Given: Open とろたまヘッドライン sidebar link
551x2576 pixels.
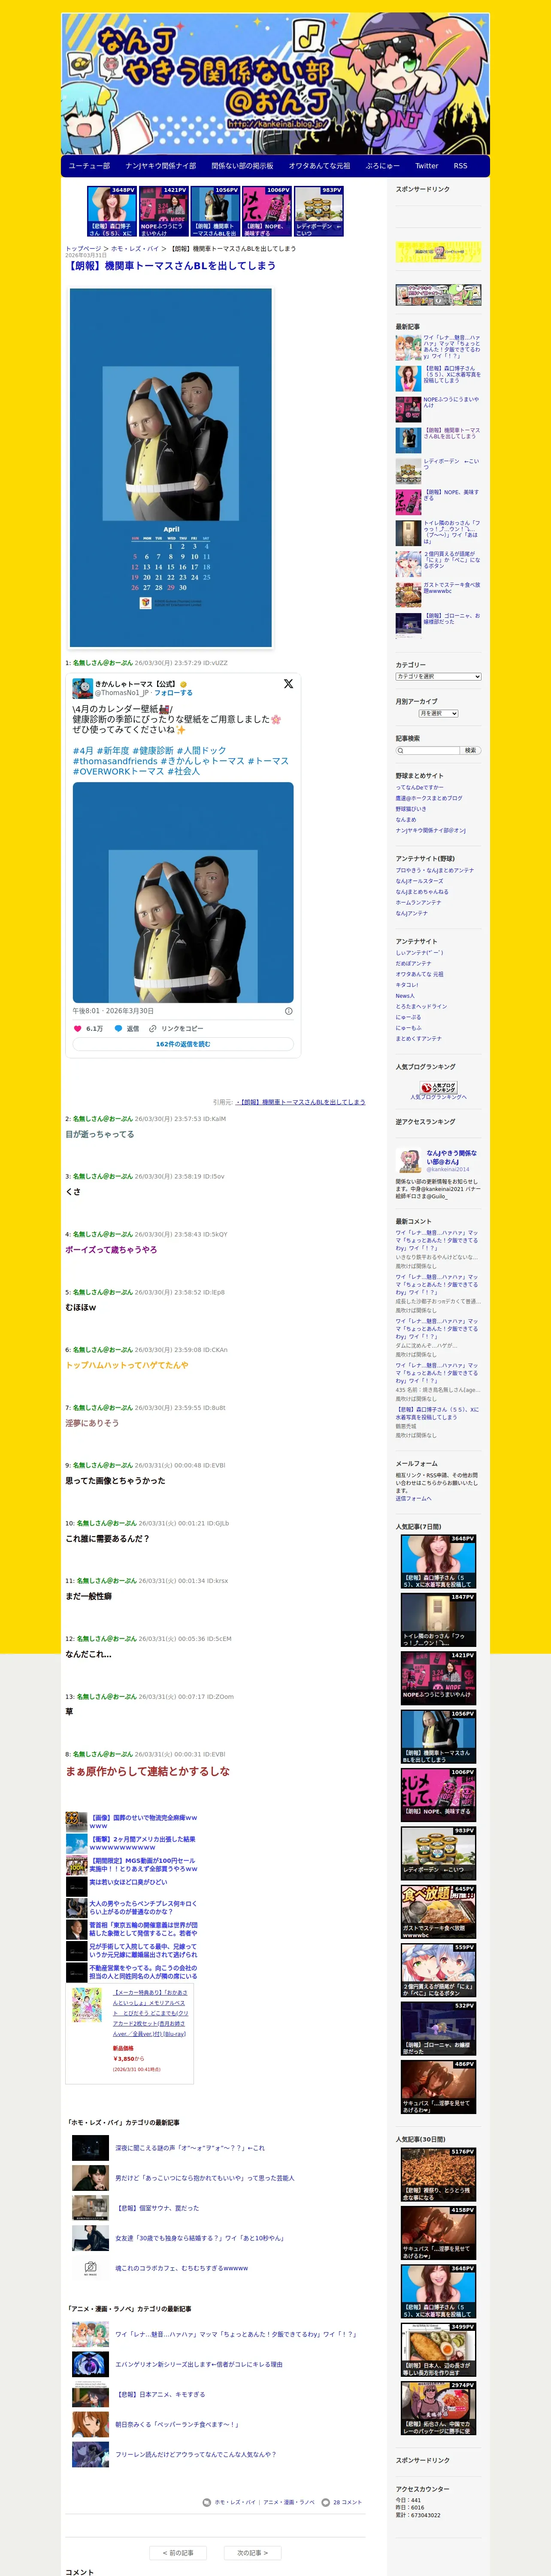Looking at the screenshot, I should pos(421,1006).
